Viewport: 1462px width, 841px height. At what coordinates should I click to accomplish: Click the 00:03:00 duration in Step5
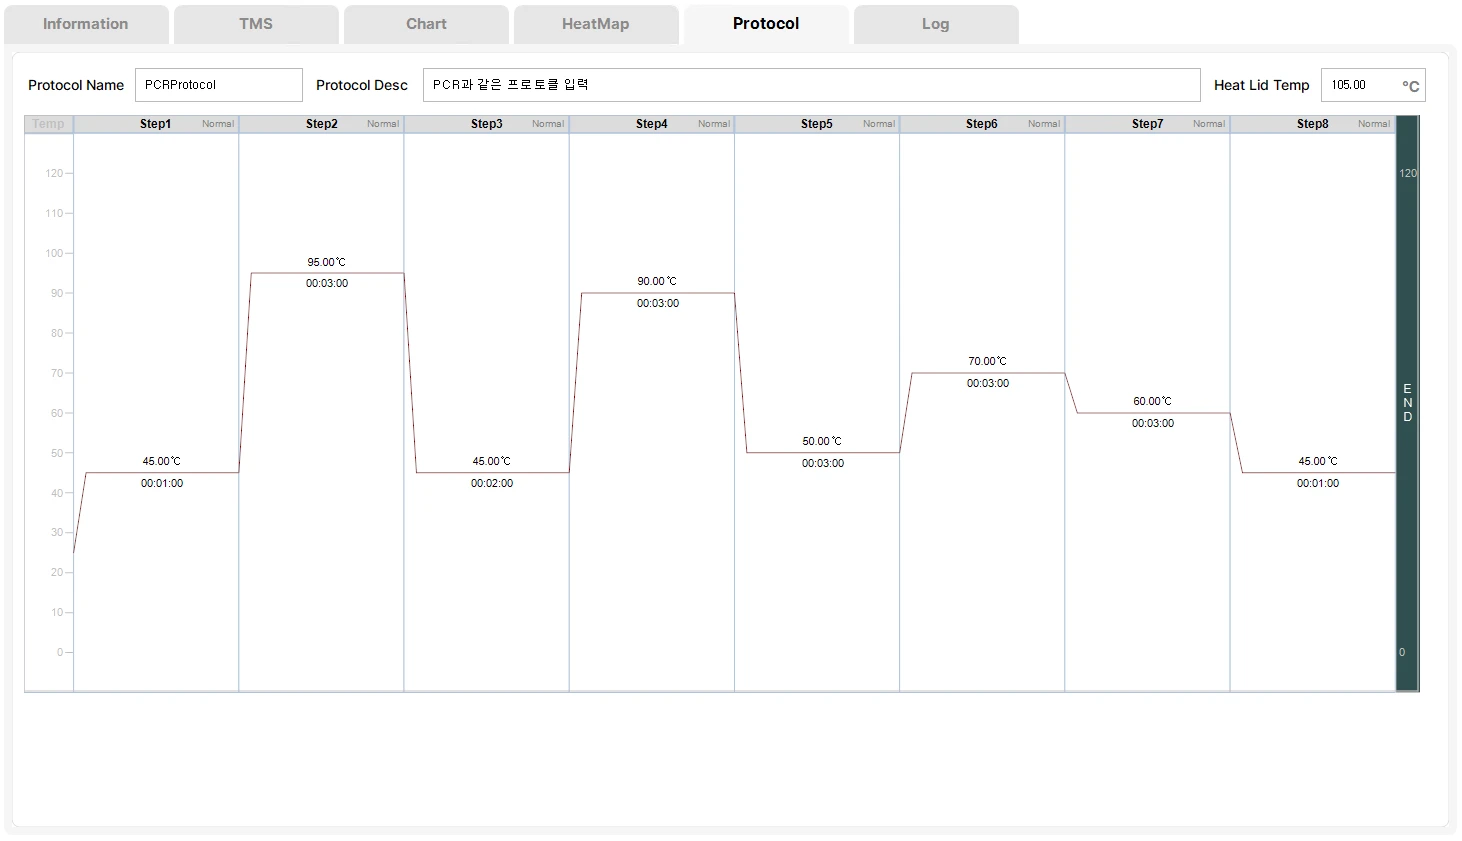pos(823,463)
